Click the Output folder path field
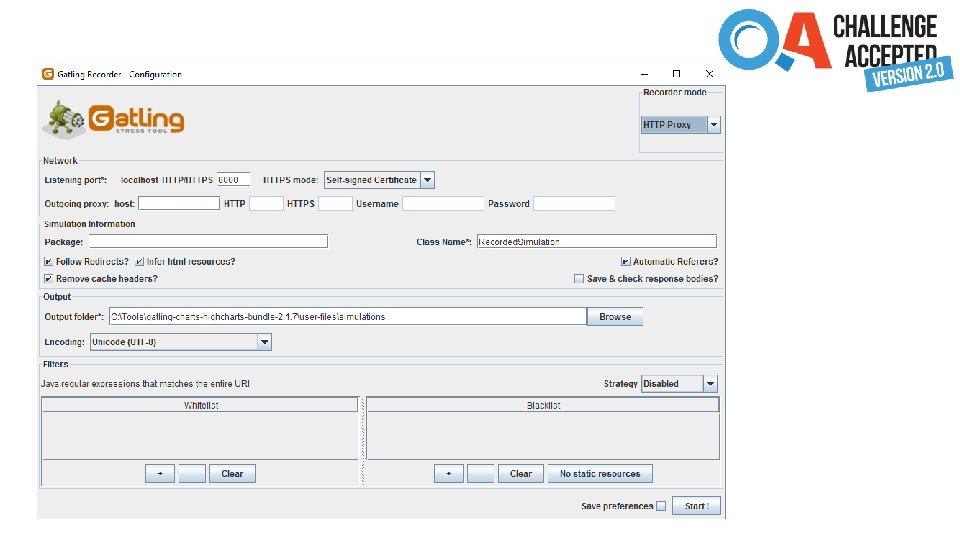The height and width of the screenshot is (540, 960). pos(348,317)
